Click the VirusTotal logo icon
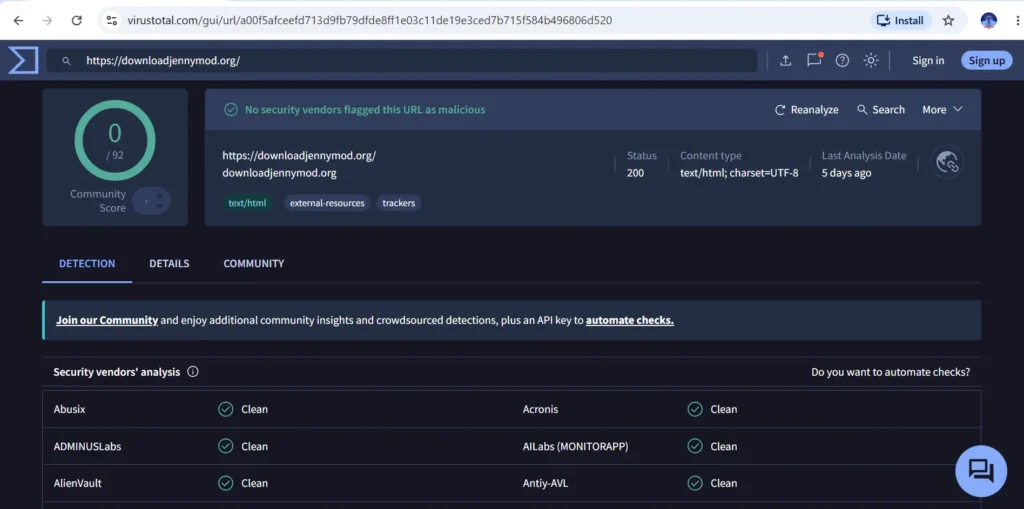 click(23, 60)
